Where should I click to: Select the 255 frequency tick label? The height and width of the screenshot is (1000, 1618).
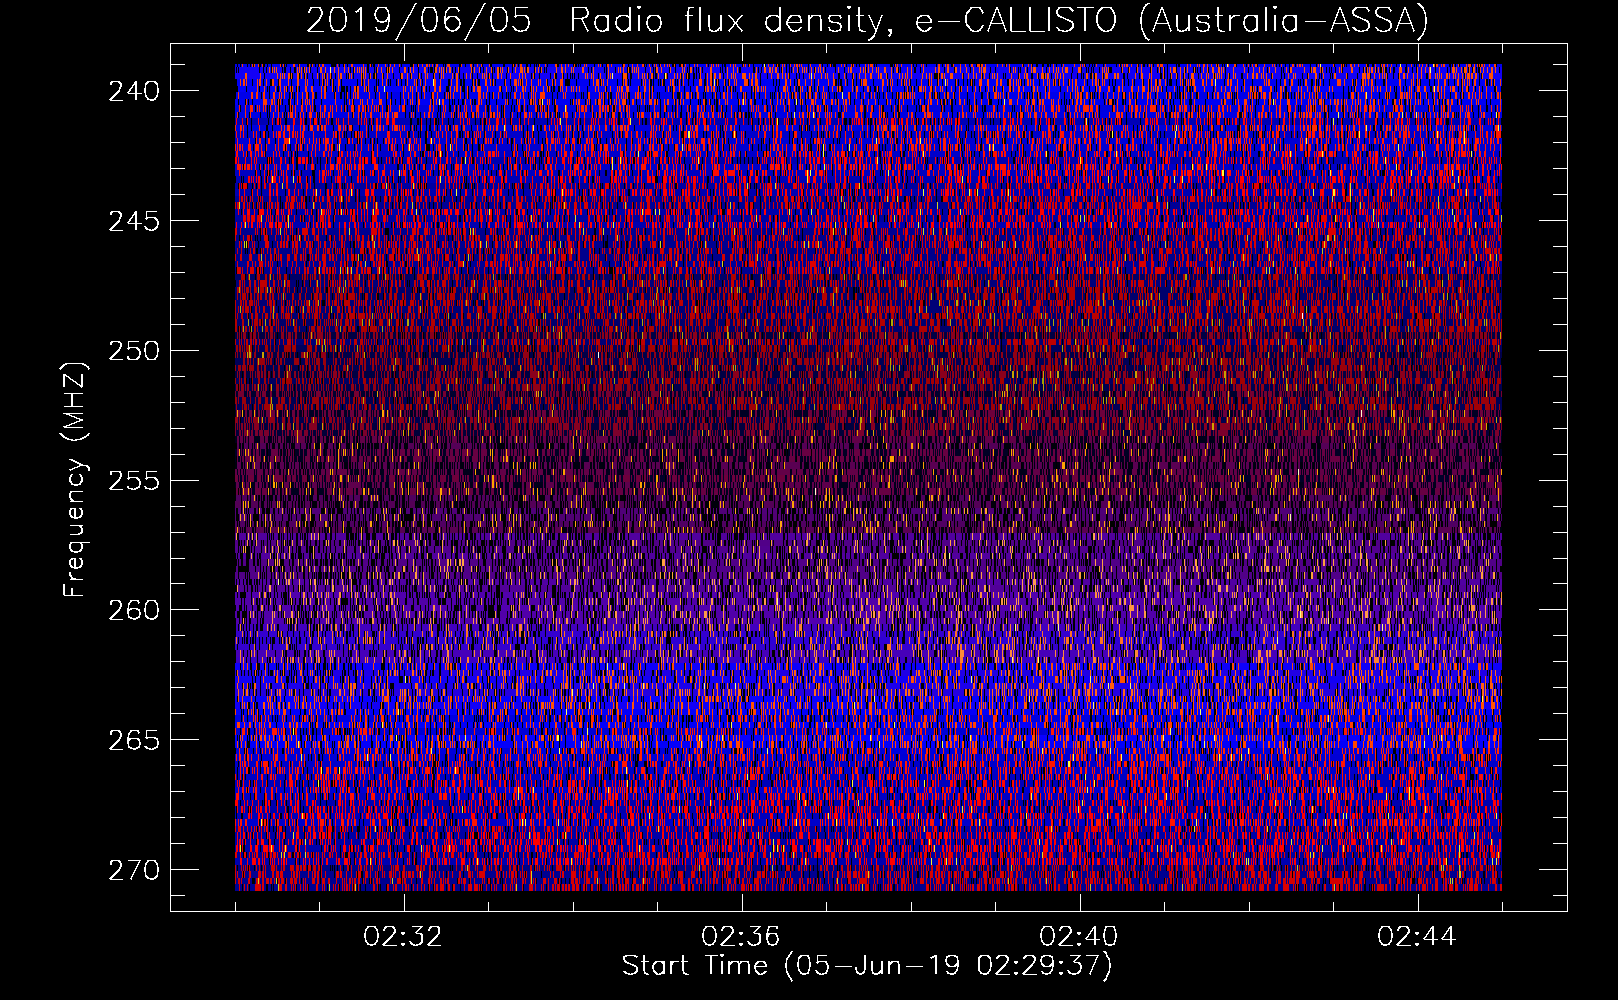[x=133, y=481]
